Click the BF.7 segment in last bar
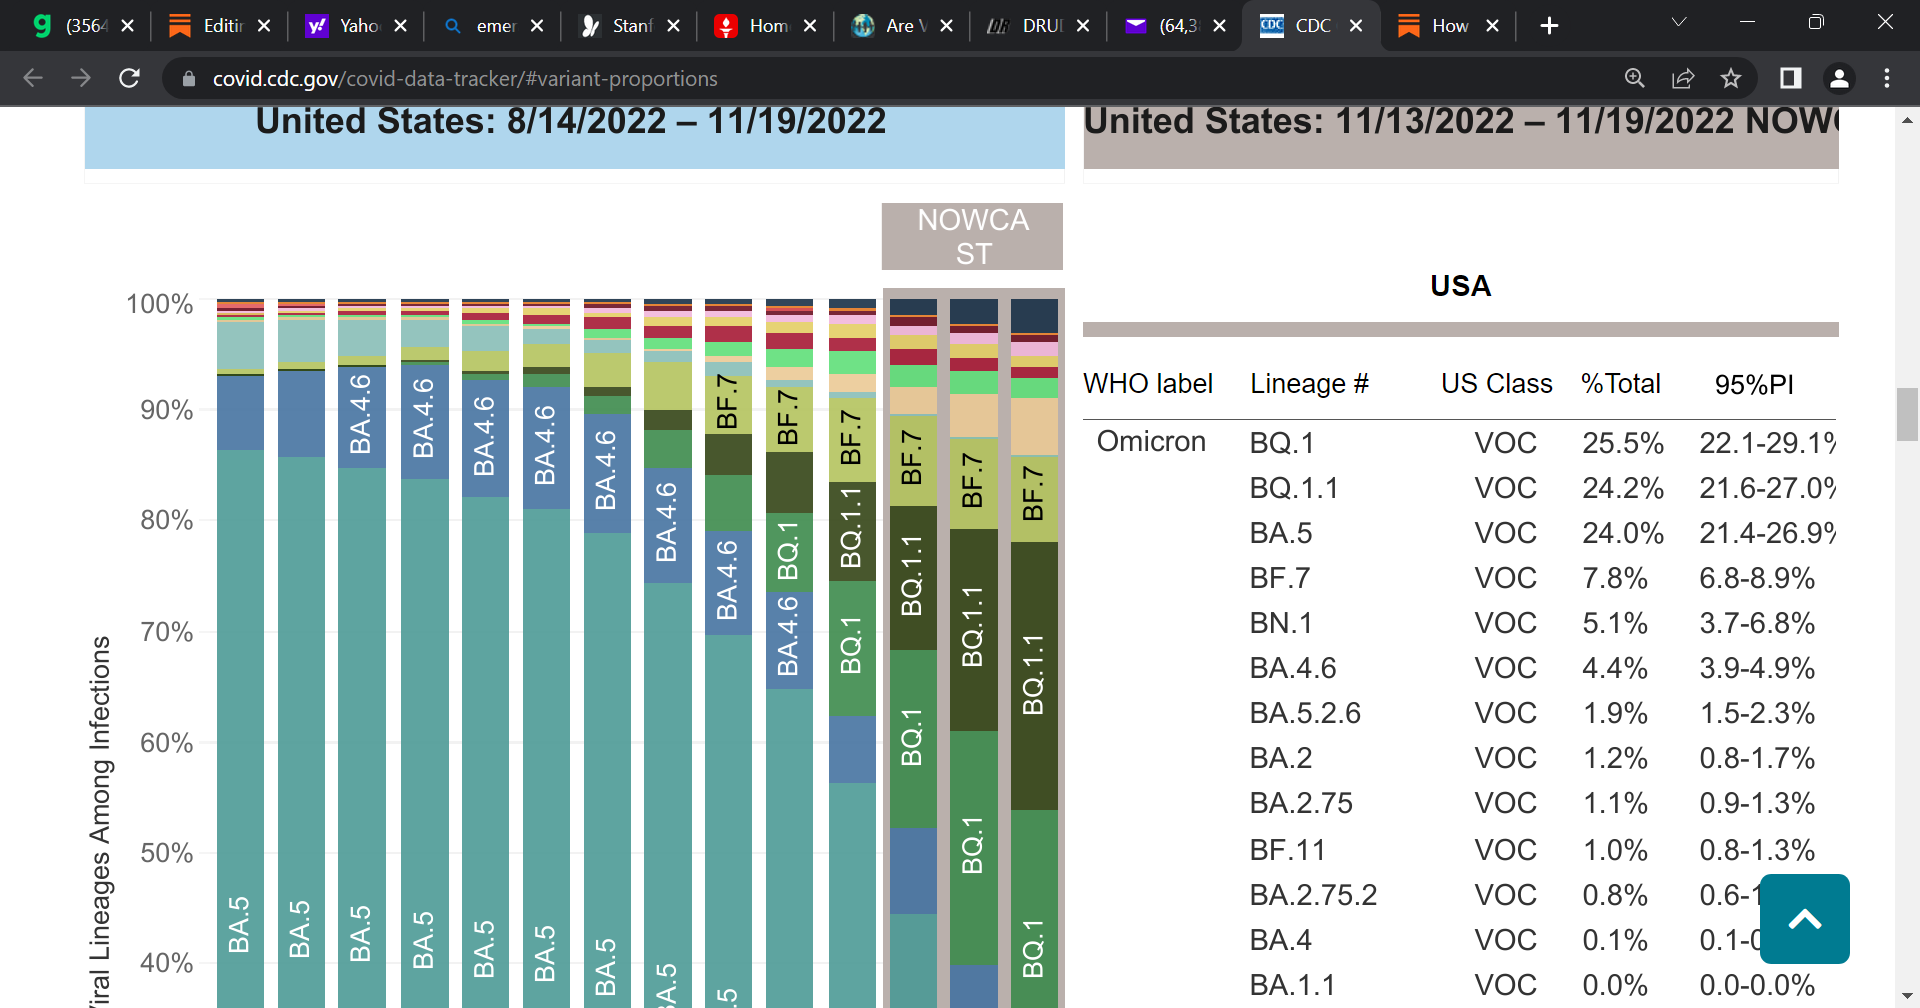 [x=1034, y=498]
